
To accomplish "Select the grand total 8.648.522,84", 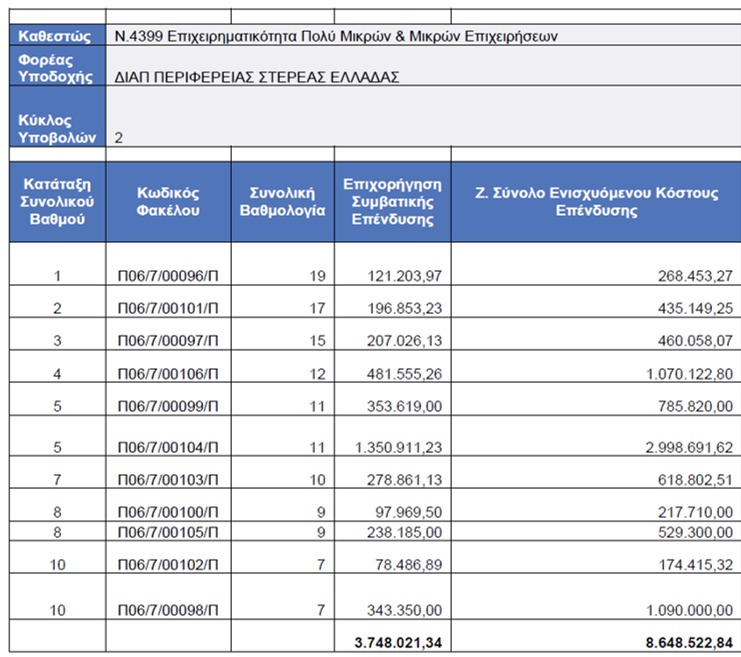I will tap(689, 642).
